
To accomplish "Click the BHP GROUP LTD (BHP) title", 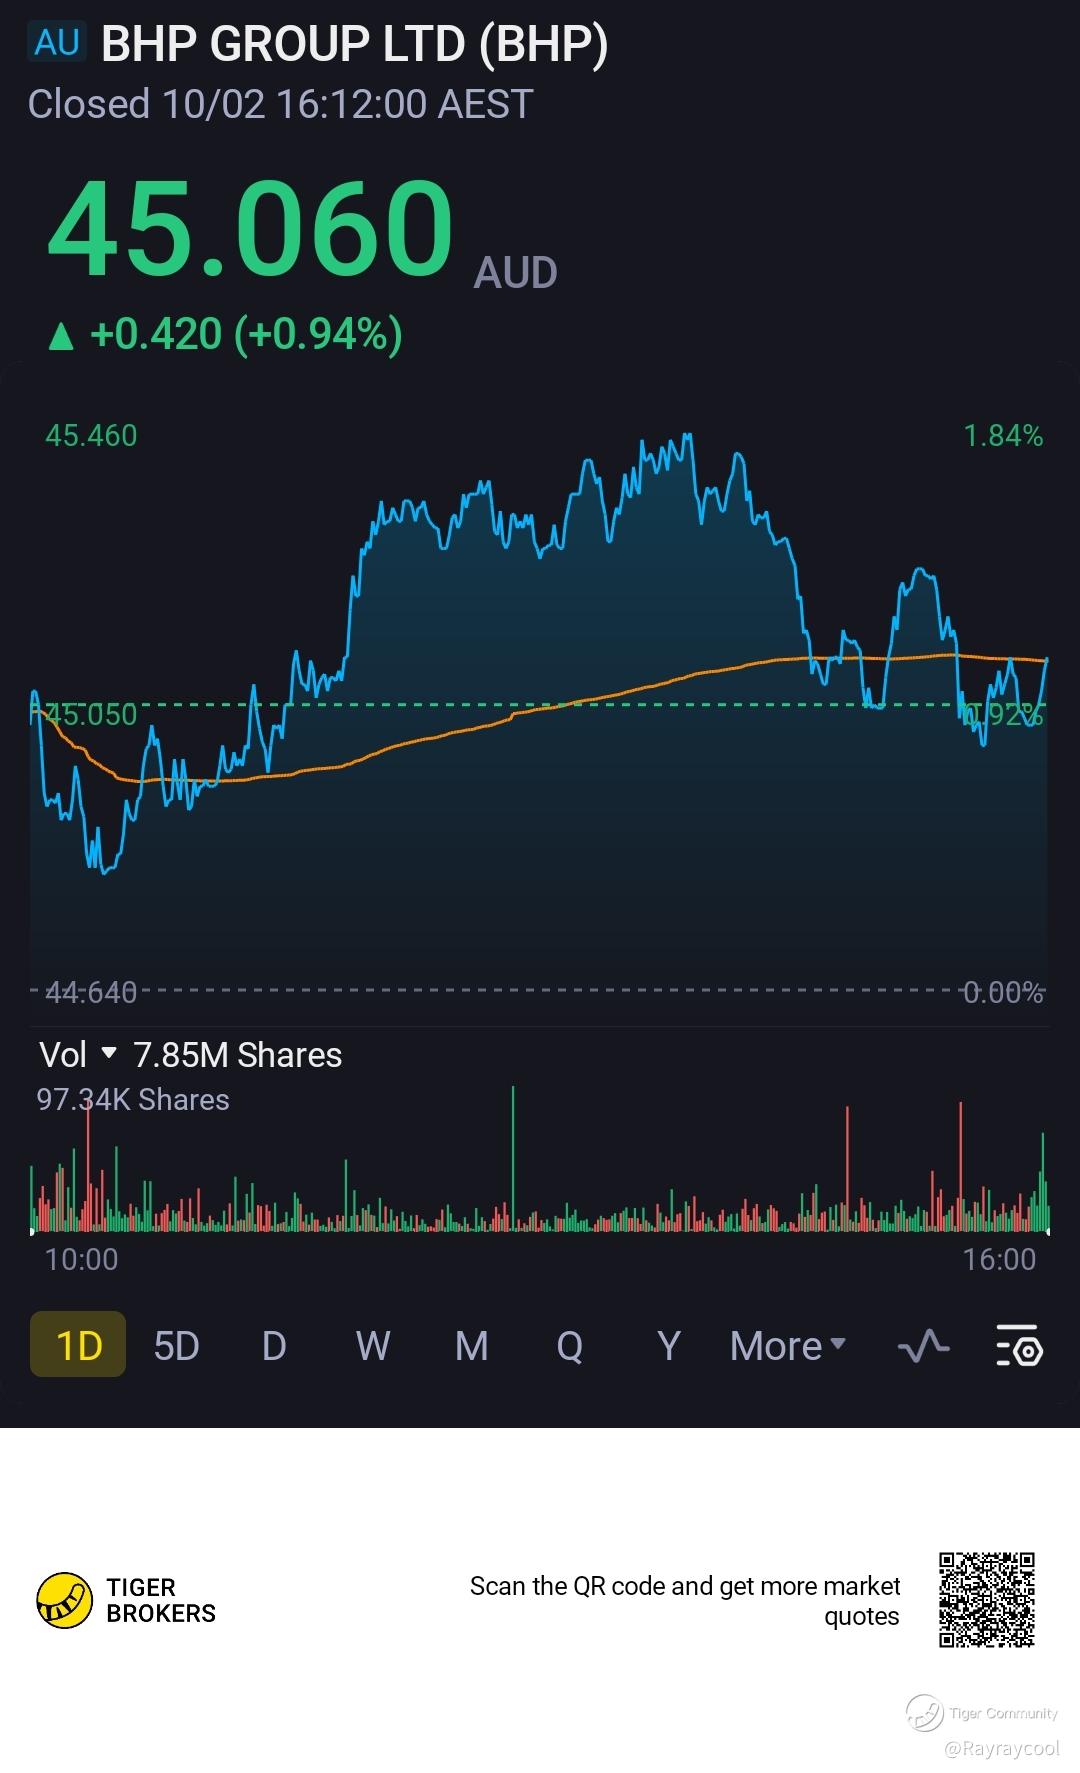I will tap(355, 44).
